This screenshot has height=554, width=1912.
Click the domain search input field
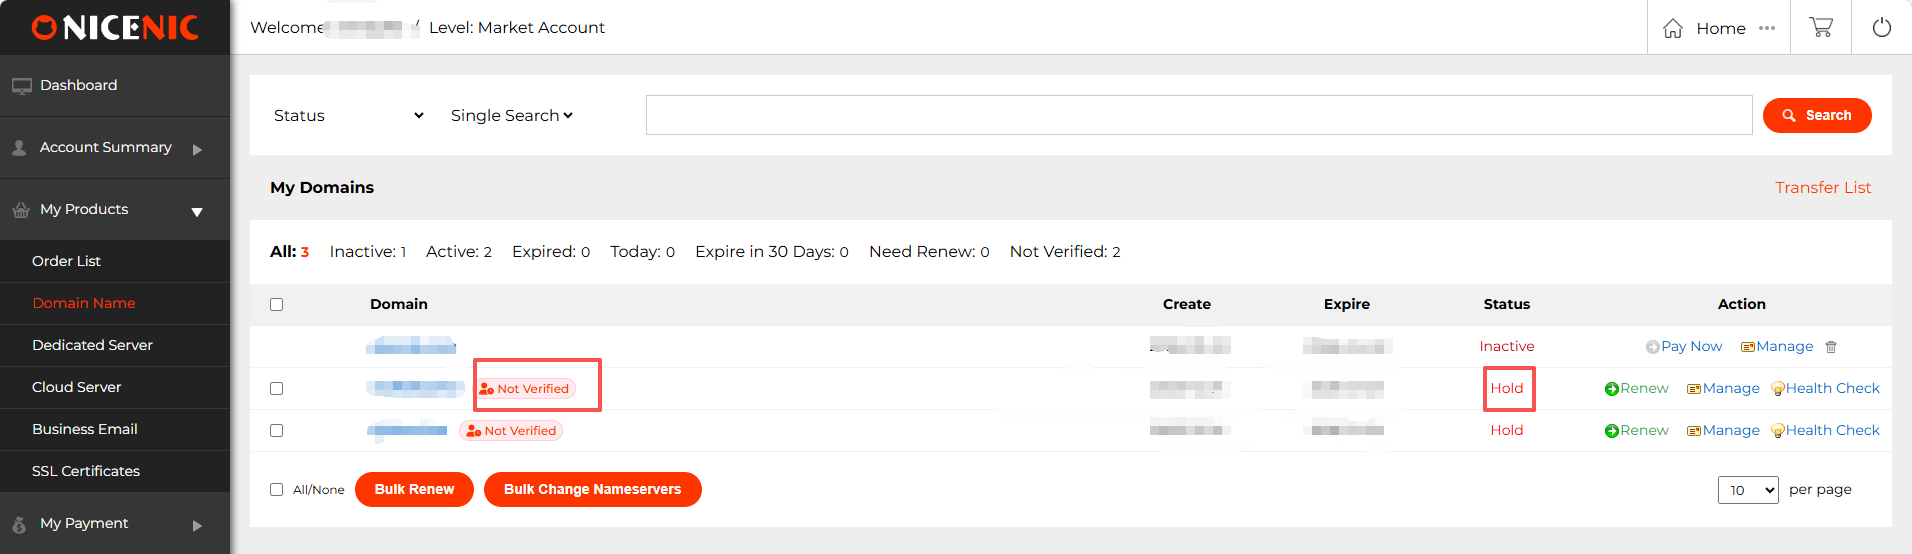[1198, 115]
